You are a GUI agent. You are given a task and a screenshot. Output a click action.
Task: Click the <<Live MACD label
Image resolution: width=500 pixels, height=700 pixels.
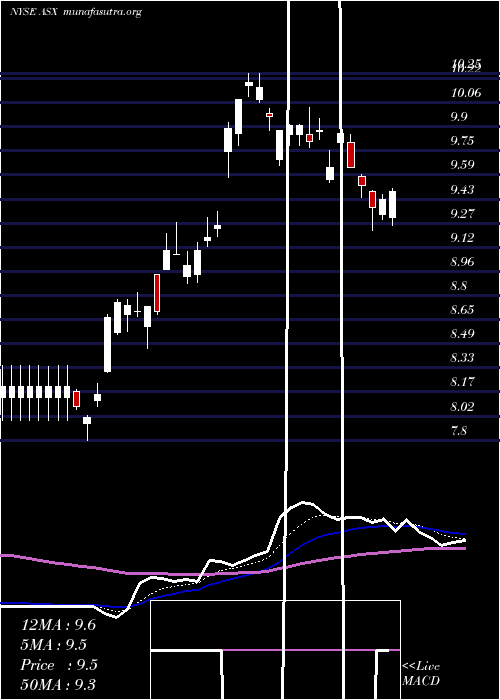(421, 673)
